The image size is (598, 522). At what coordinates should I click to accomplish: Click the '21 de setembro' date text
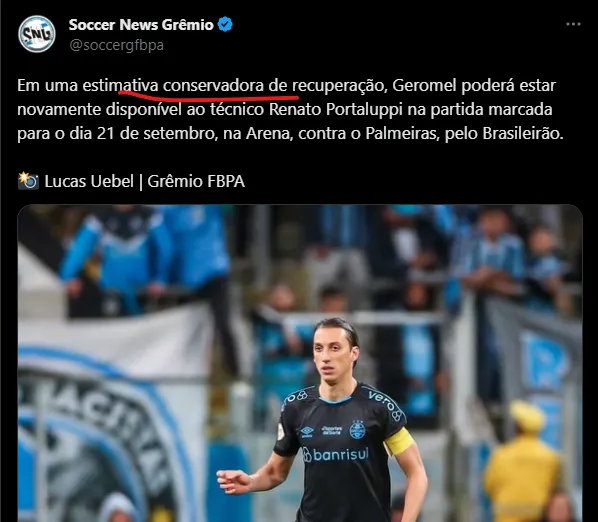click(156, 133)
